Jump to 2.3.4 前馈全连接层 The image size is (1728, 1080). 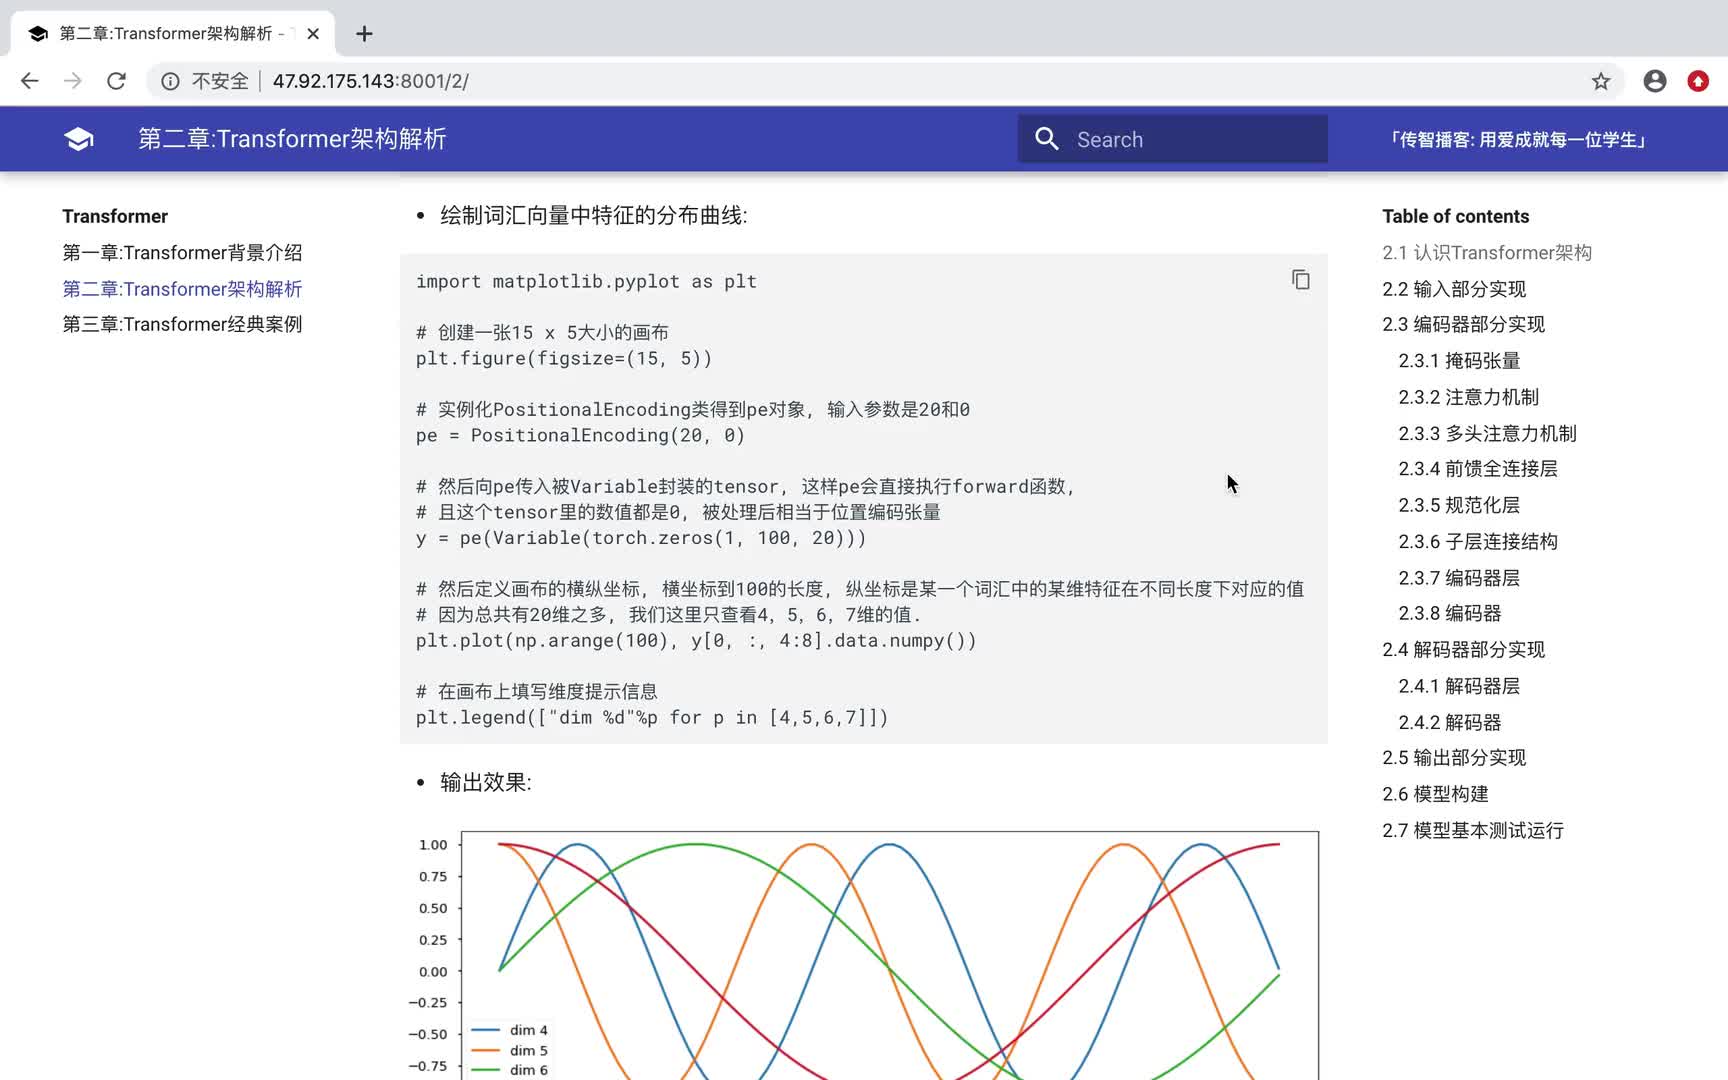[1478, 469]
